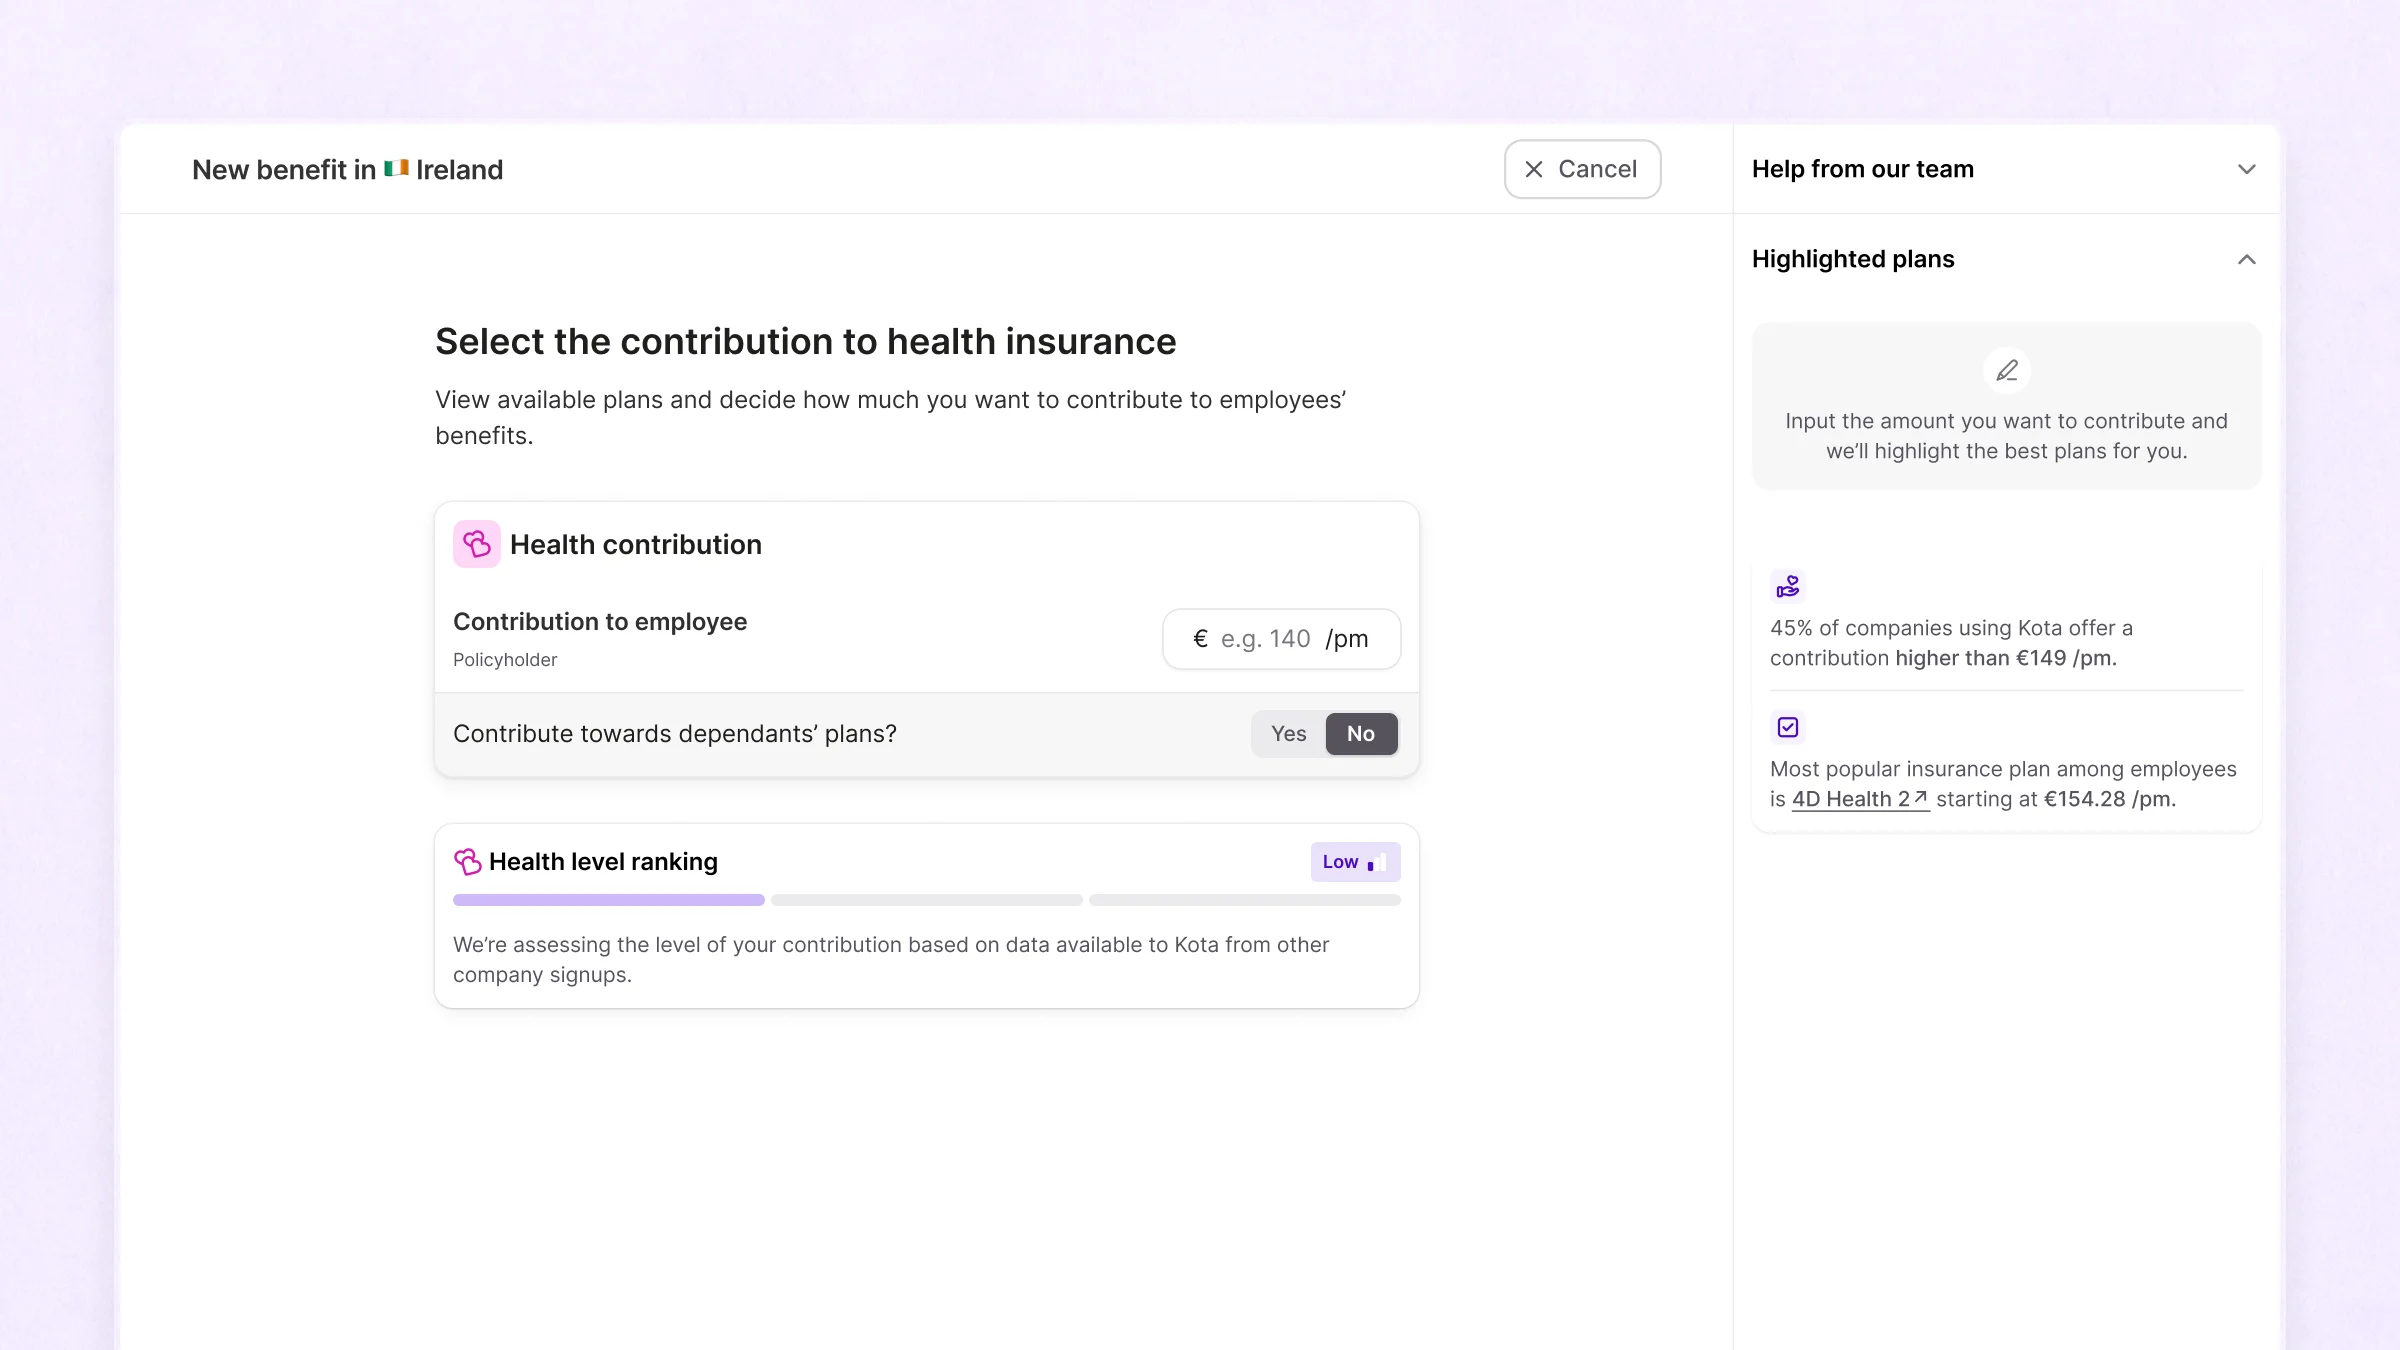This screenshot has width=2400, height=1350.
Task: Expand the Help from our team section
Action: [x=2246, y=170]
